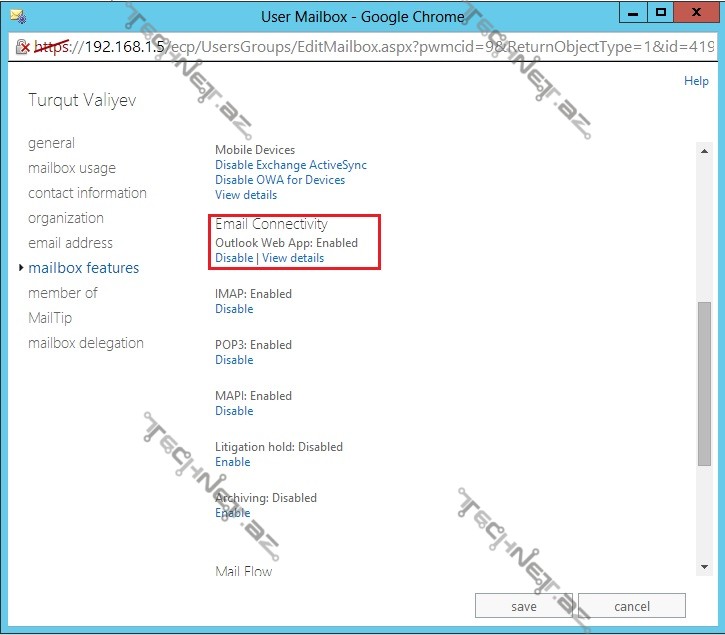The image size is (725, 635).
Task: View details for Outlook Web App
Action: point(293,258)
